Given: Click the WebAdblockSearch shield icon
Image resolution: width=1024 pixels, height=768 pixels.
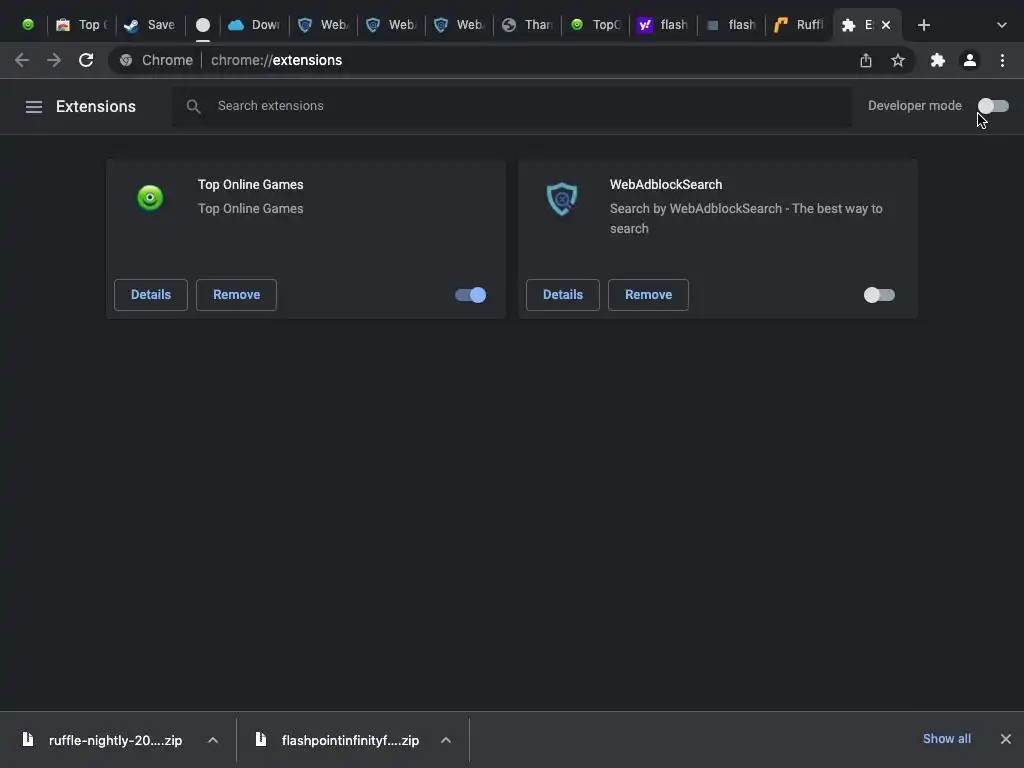Looking at the screenshot, I should tap(562, 199).
